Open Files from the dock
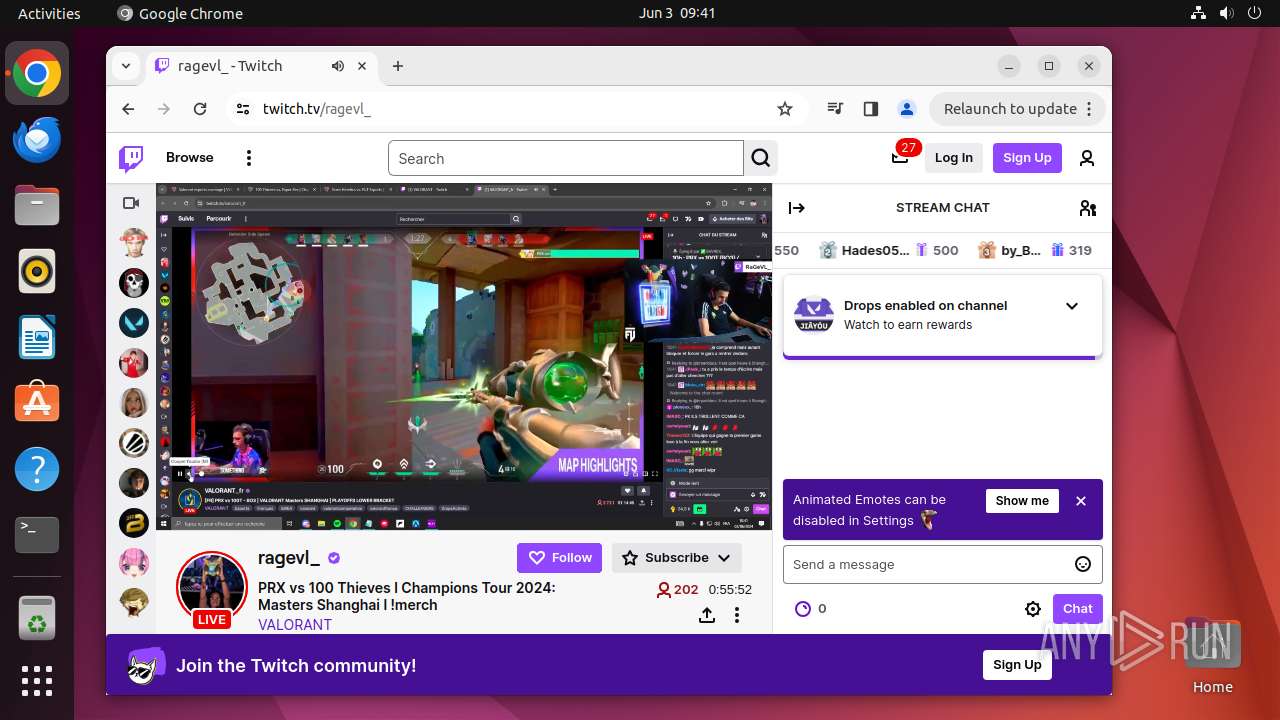 point(37,205)
